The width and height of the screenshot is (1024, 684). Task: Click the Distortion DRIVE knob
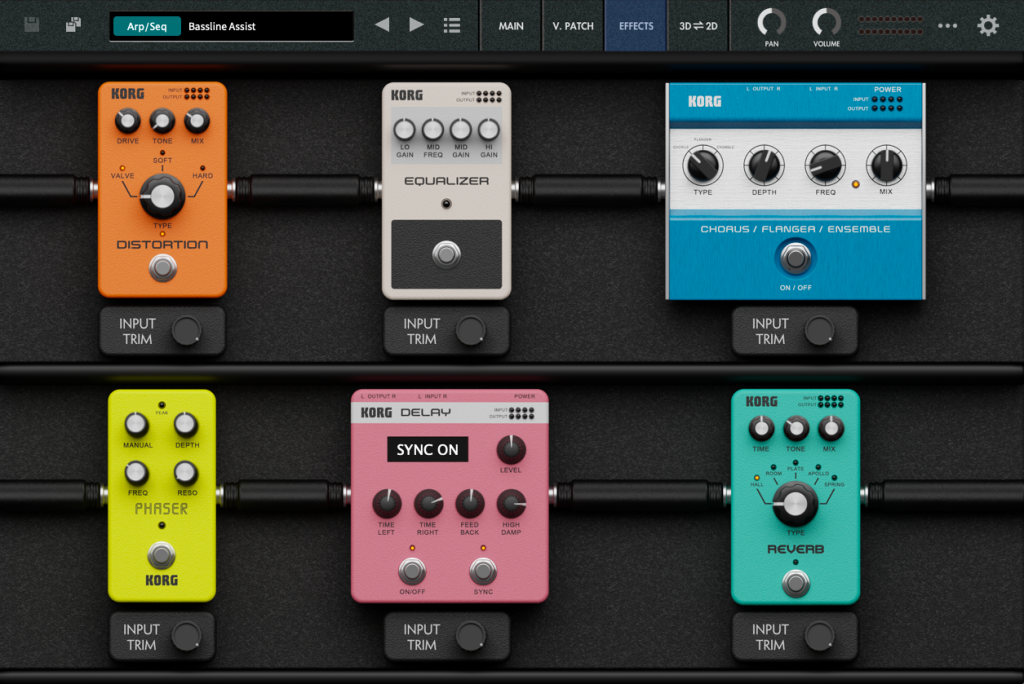pyautogui.click(x=127, y=121)
